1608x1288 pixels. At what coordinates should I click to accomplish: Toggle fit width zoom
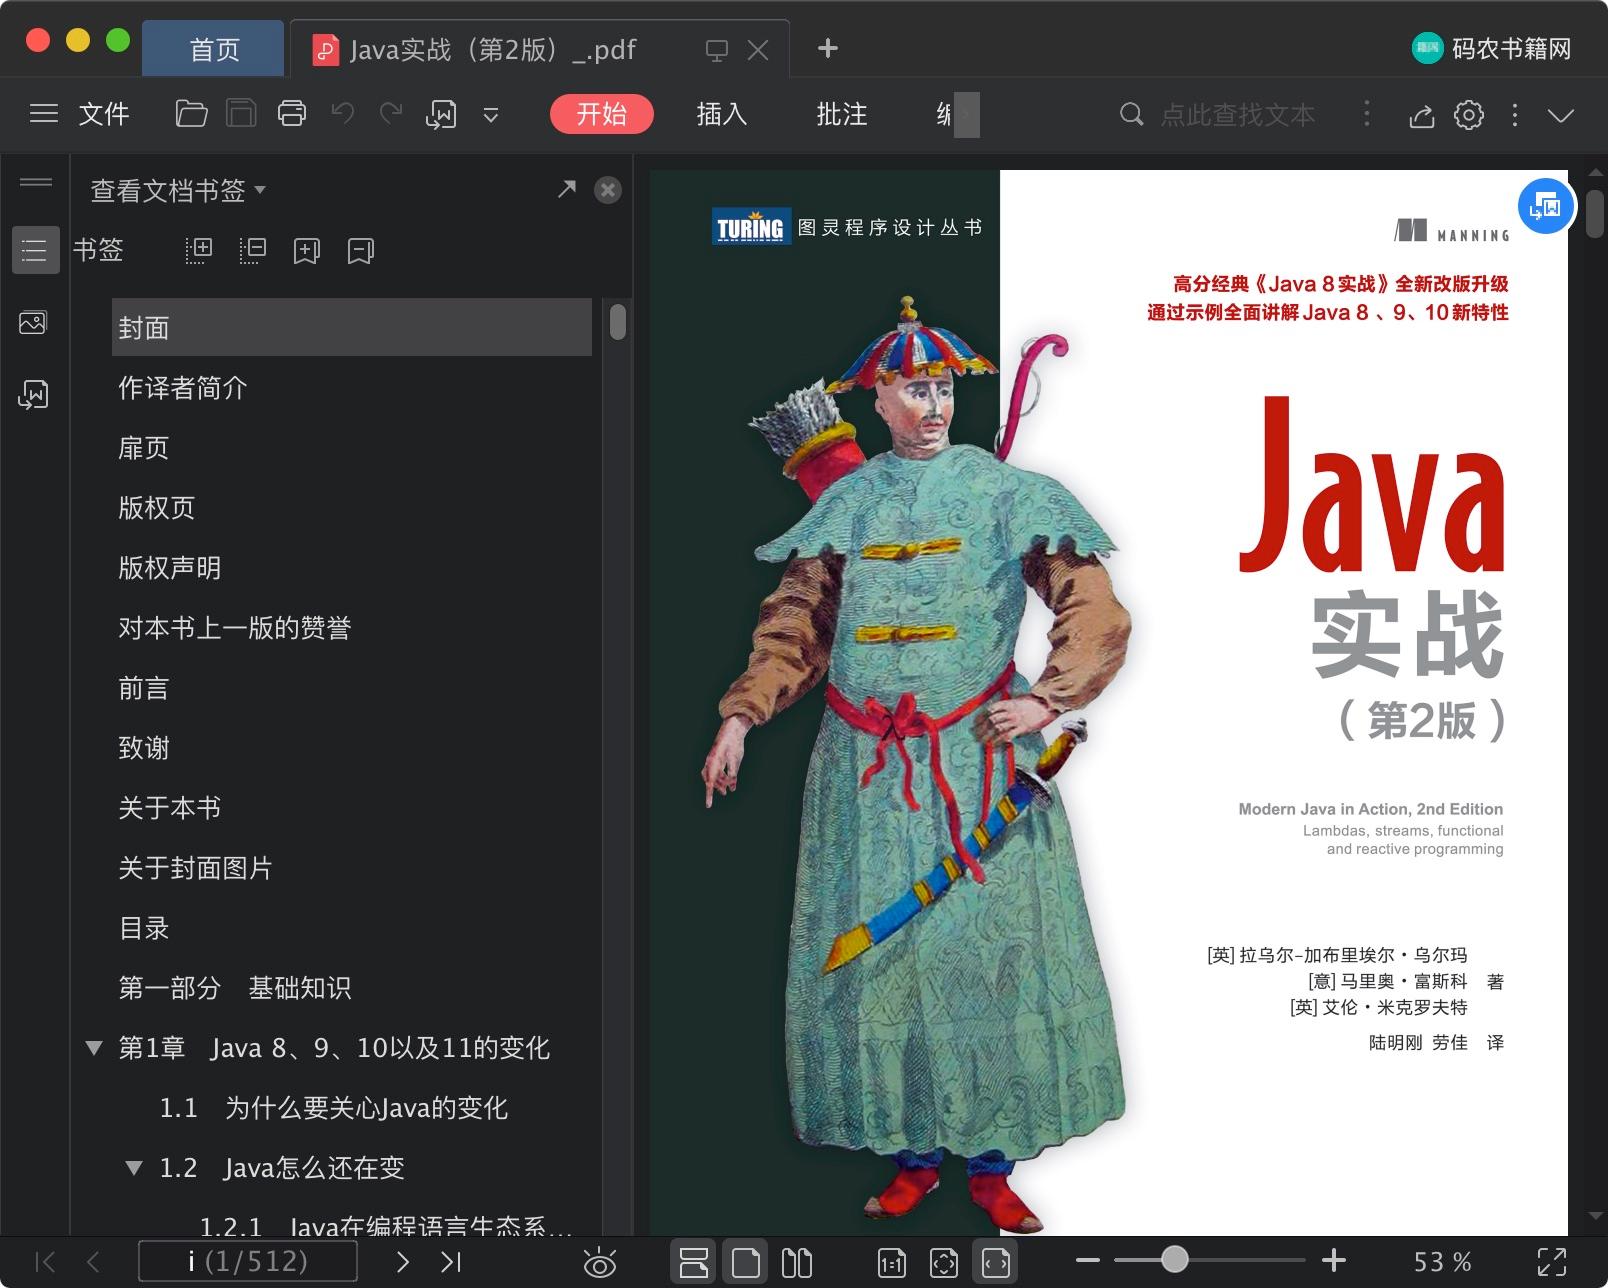[997, 1263]
